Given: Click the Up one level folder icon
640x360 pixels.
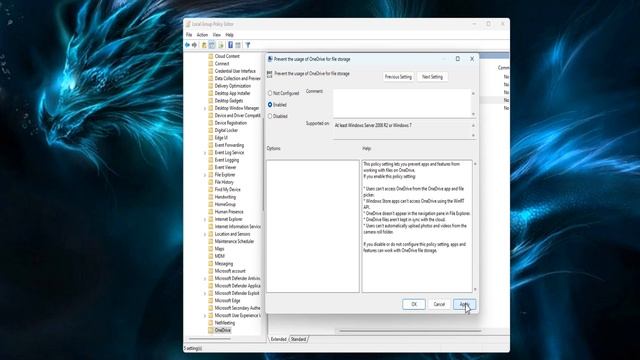Looking at the screenshot, I should coord(204,45).
